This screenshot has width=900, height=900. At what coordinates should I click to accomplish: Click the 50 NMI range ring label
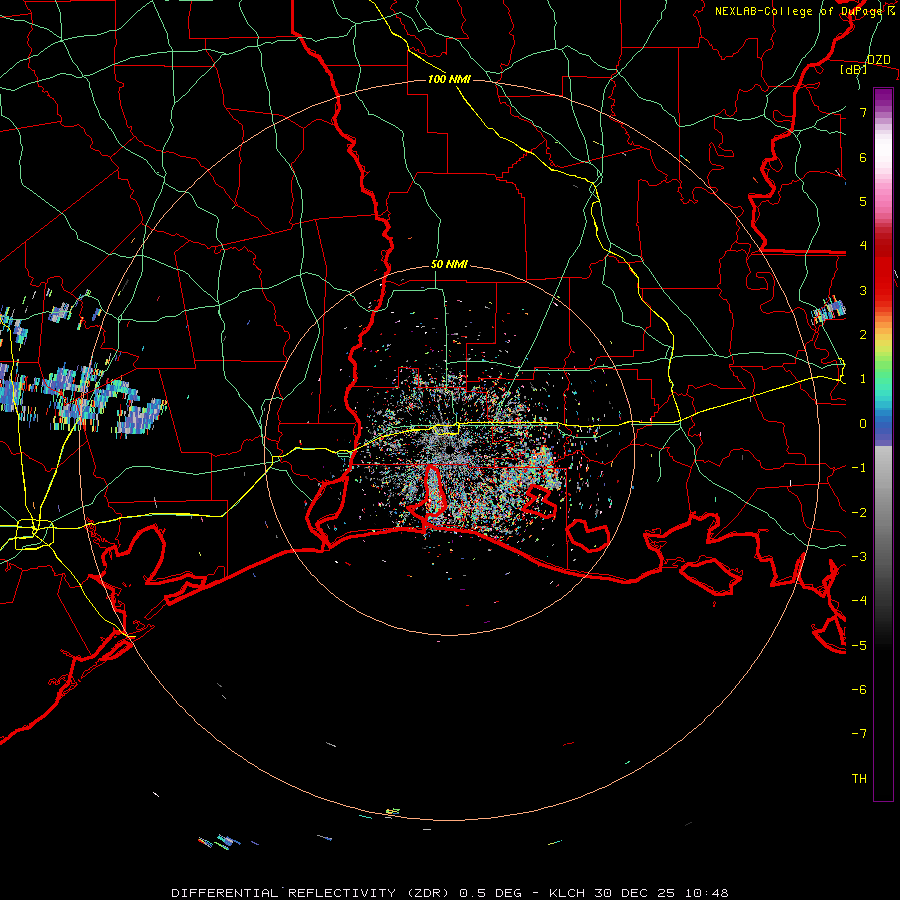(x=449, y=265)
